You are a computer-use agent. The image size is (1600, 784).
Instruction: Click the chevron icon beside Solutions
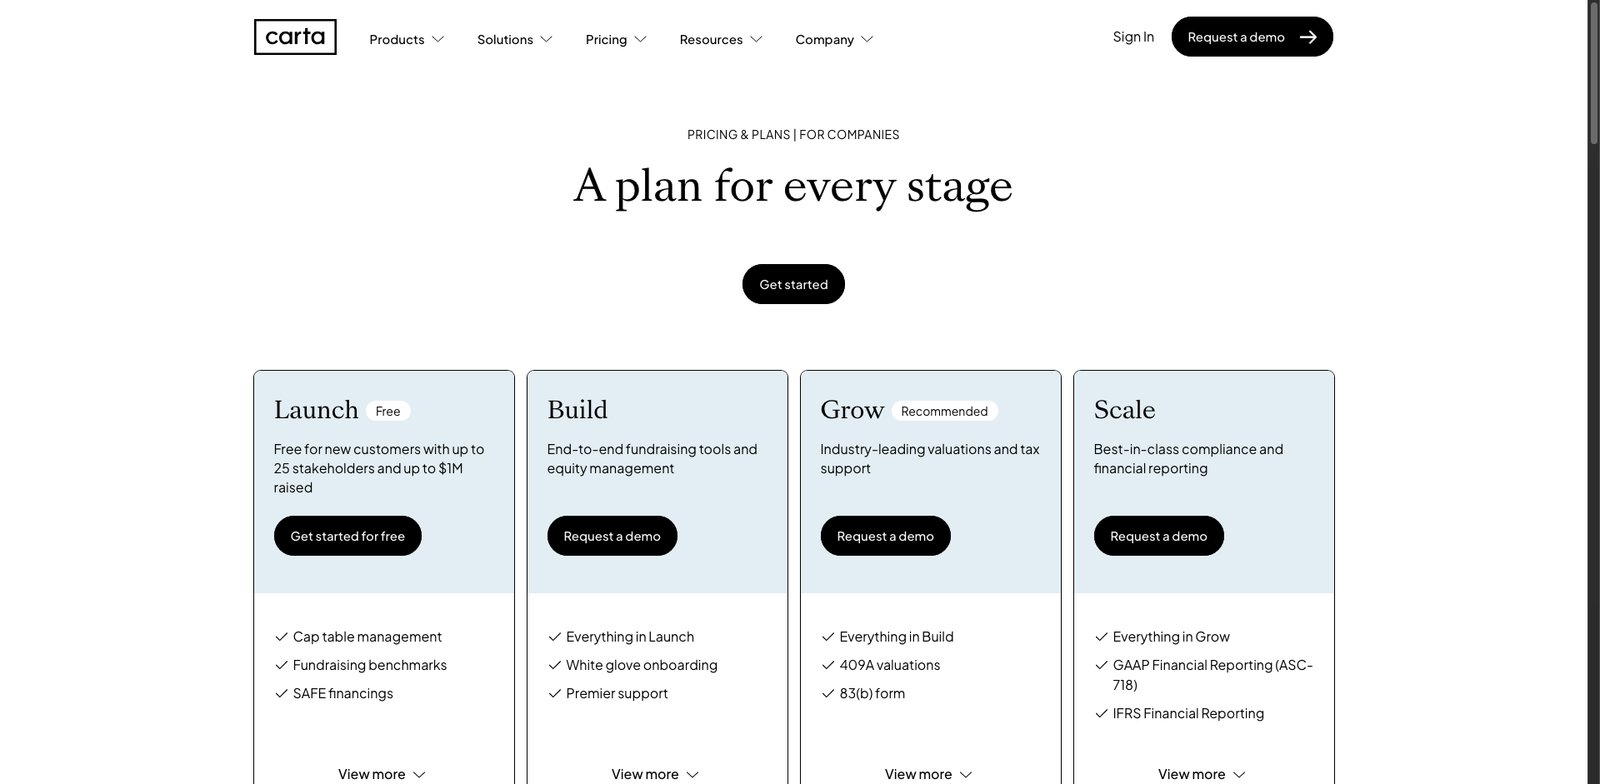tap(546, 39)
